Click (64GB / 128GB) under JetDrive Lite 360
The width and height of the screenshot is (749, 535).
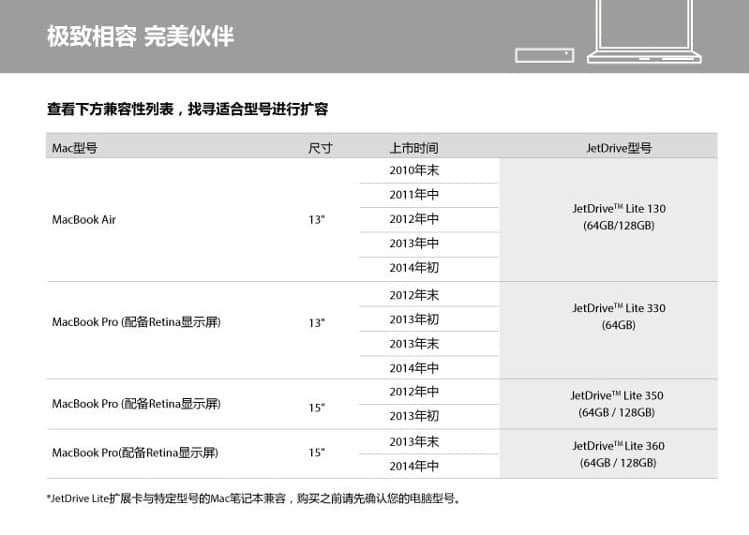point(618,463)
